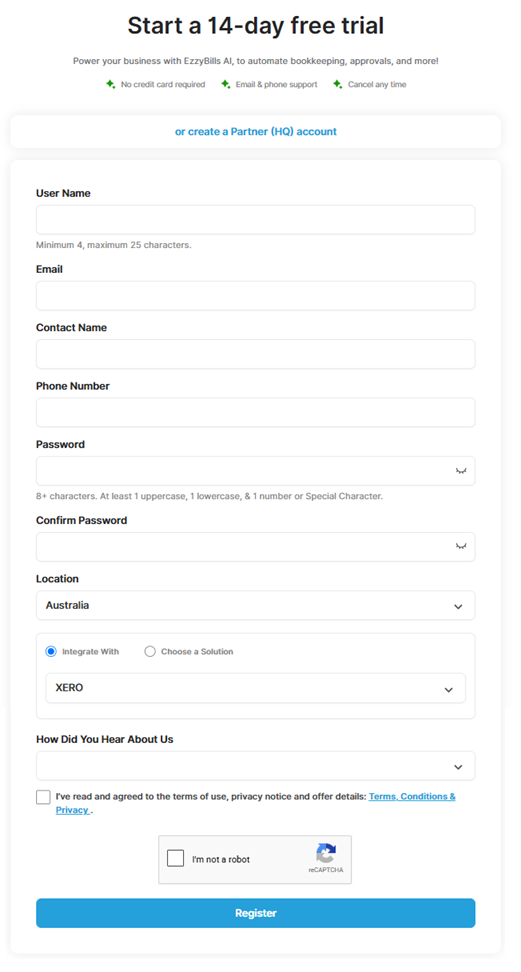Show password using the Password field eye icon

tap(461, 471)
